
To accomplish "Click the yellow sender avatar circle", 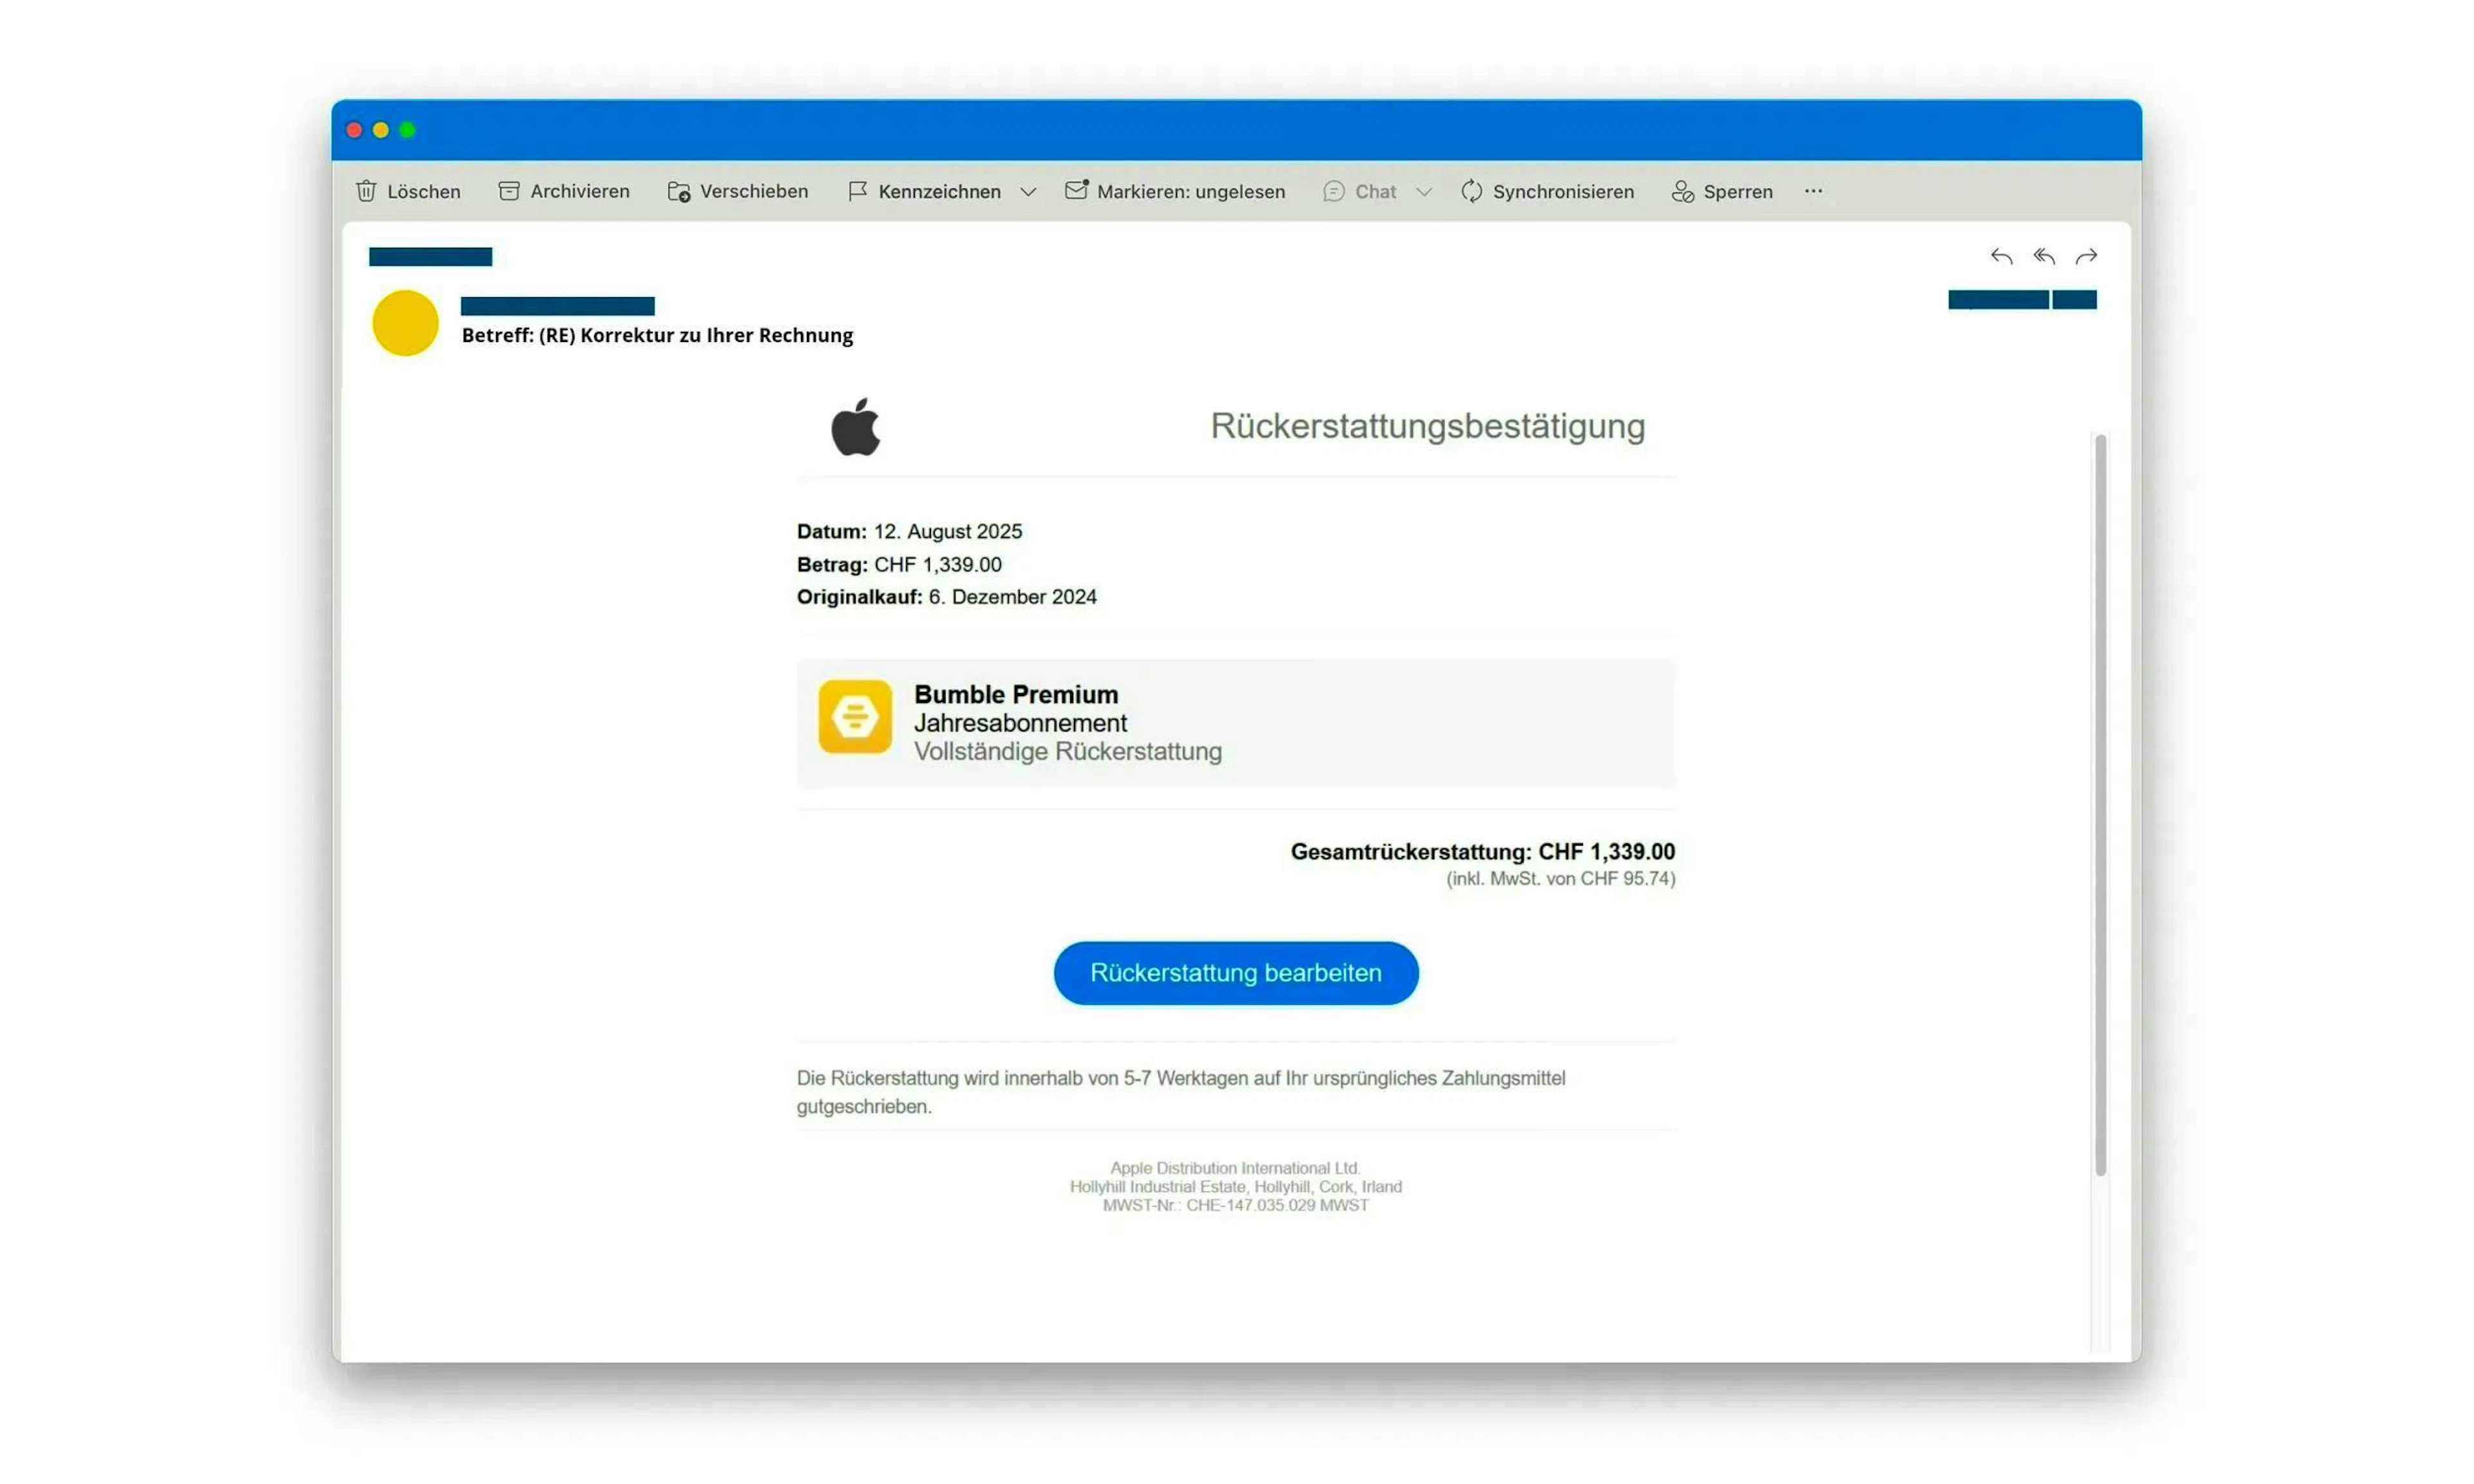I will pos(405,322).
